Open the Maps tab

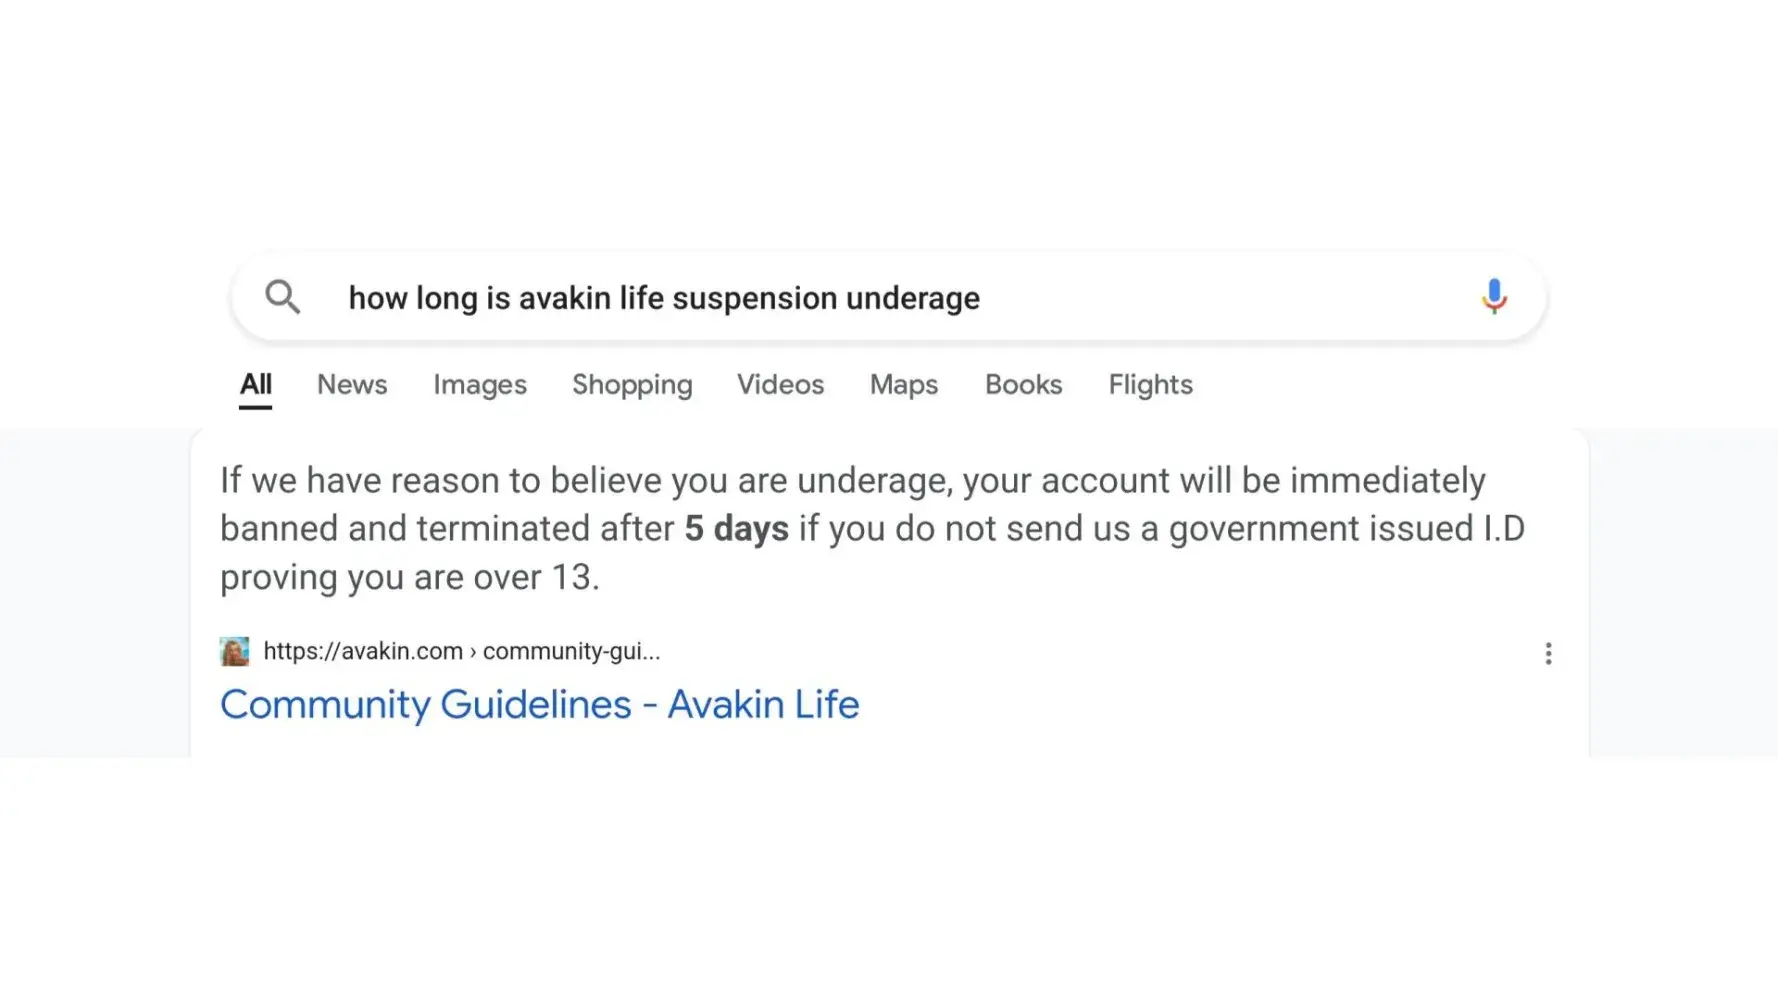click(x=903, y=385)
